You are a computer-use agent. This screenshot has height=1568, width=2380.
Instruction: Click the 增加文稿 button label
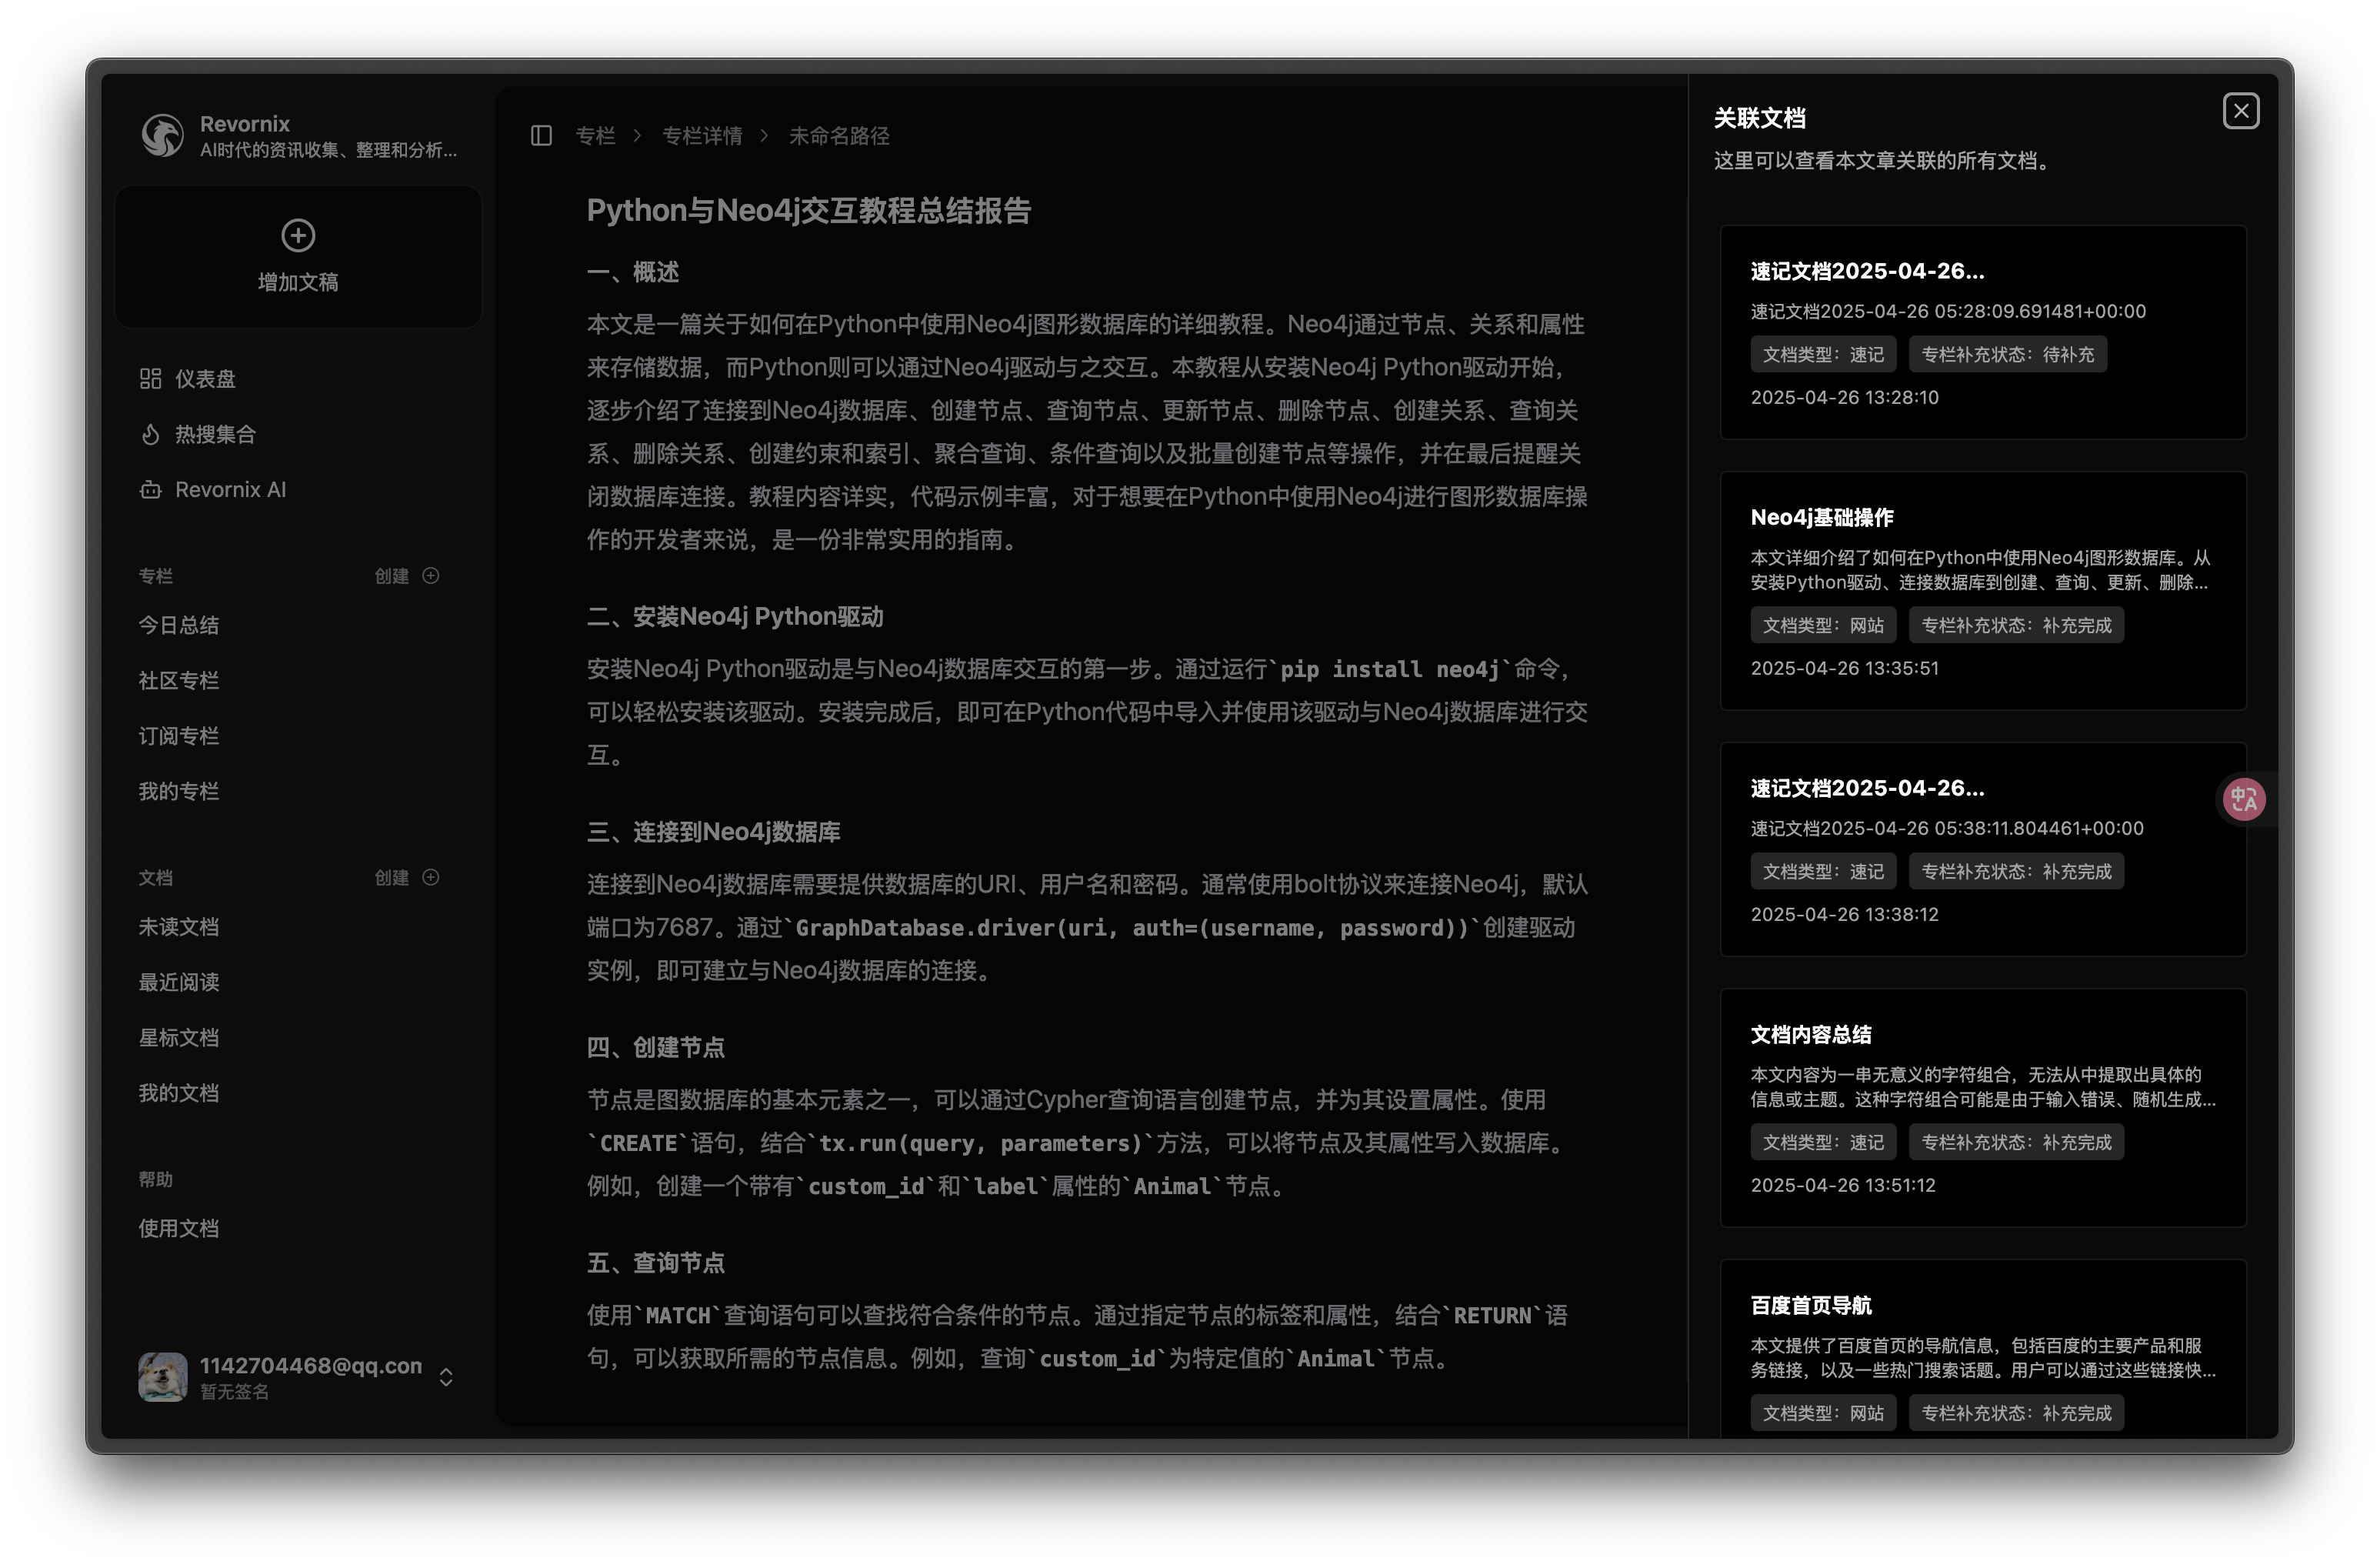click(298, 283)
